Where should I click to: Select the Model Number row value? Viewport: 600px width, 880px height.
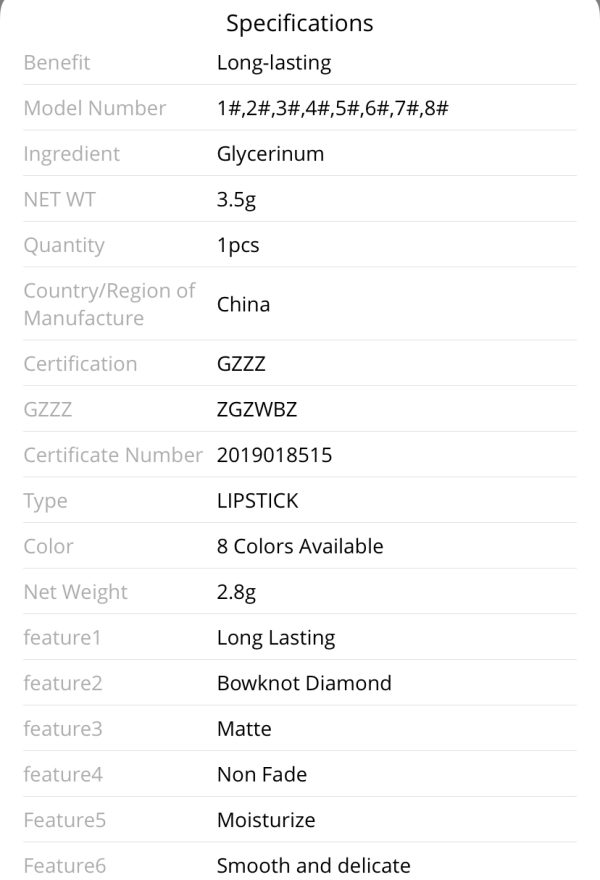pyautogui.click(x=333, y=108)
